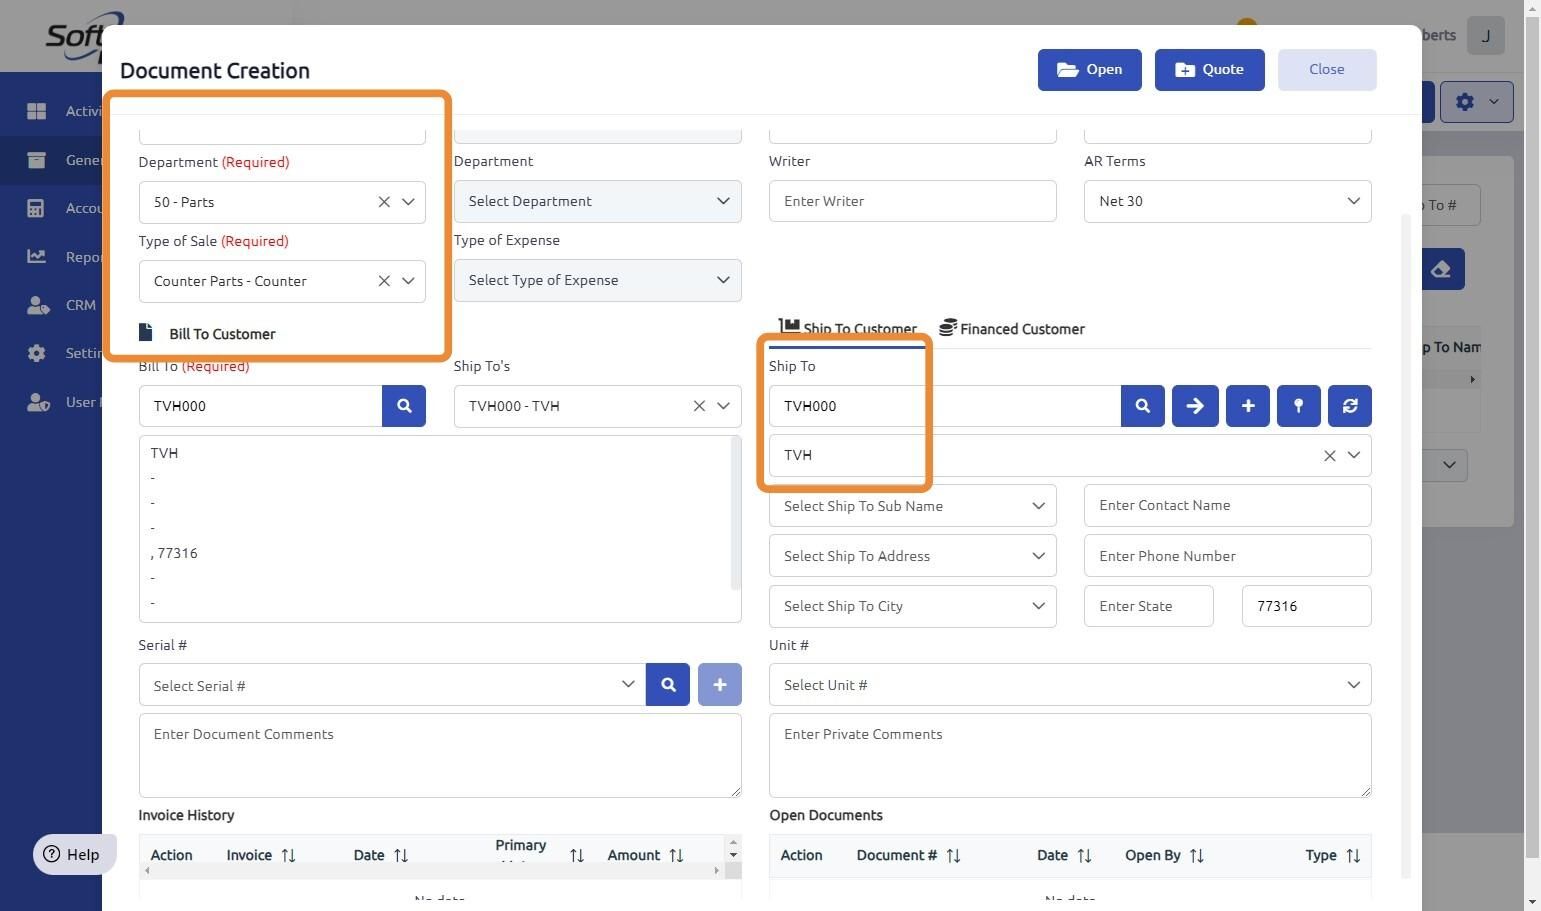The width and height of the screenshot is (1541, 911).
Task: Click the Serial # search button
Action: click(668, 685)
